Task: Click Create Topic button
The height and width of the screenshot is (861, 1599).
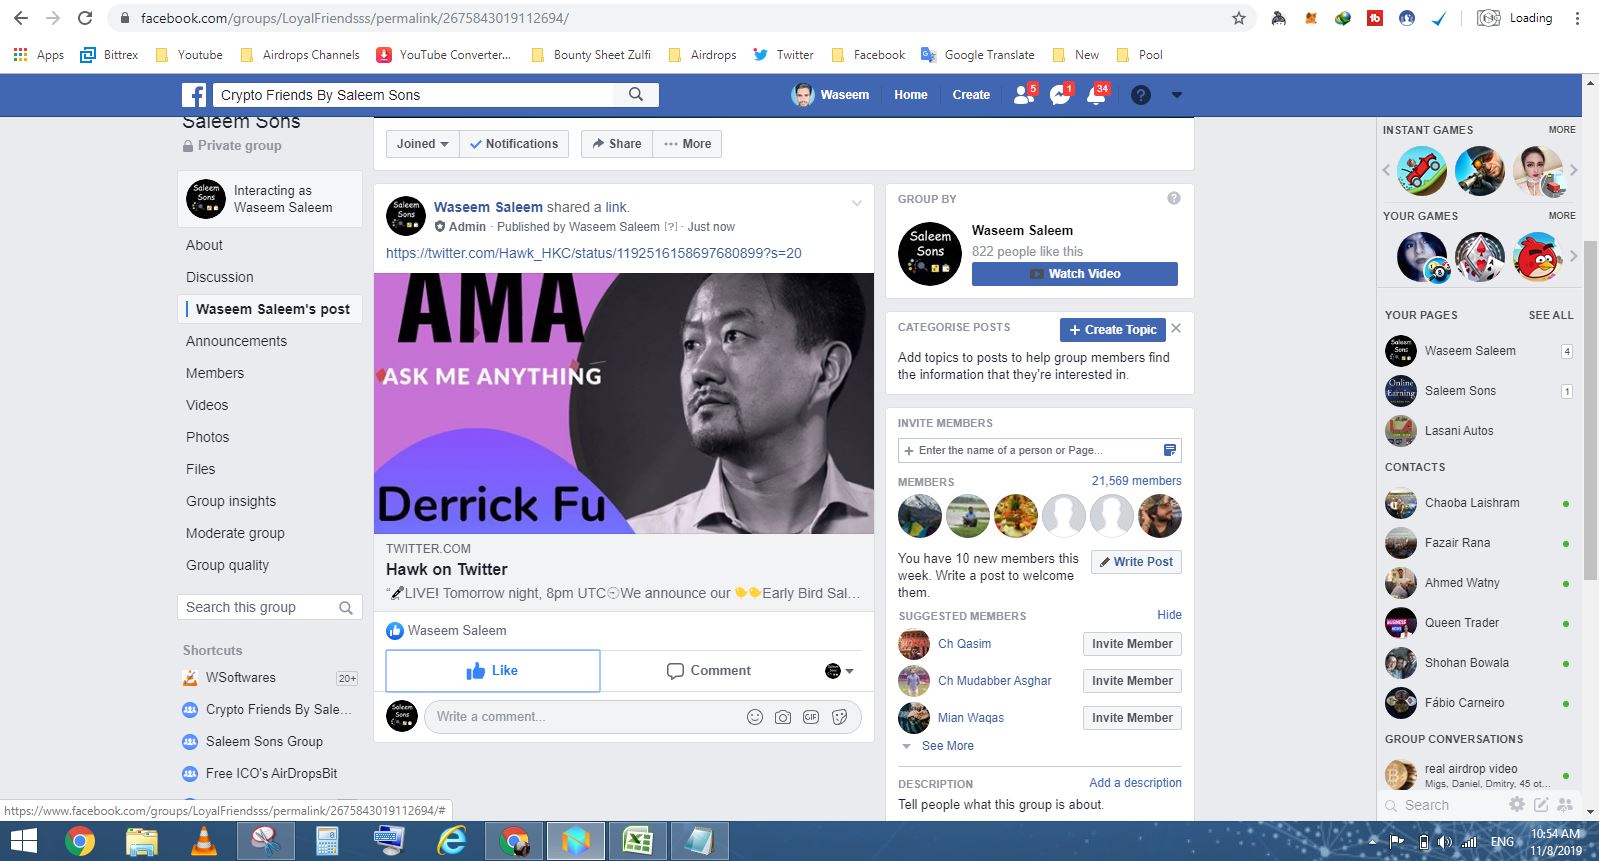Action: tap(1113, 330)
